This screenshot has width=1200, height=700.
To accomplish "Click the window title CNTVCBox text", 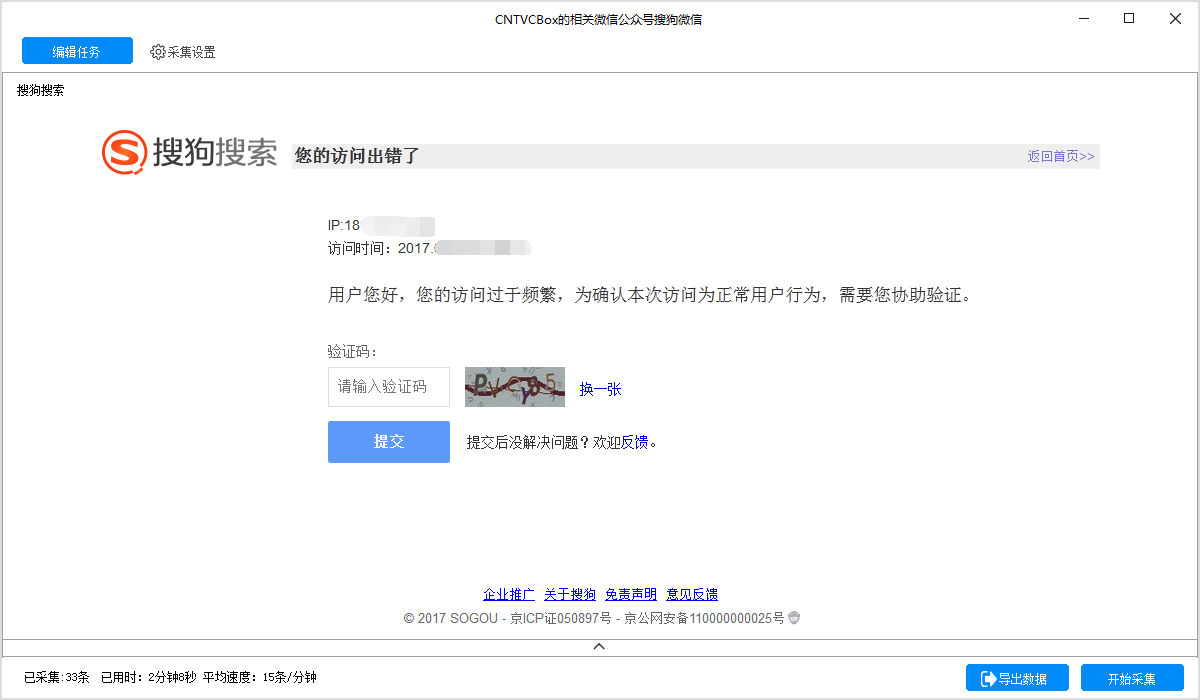I will point(598,19).
